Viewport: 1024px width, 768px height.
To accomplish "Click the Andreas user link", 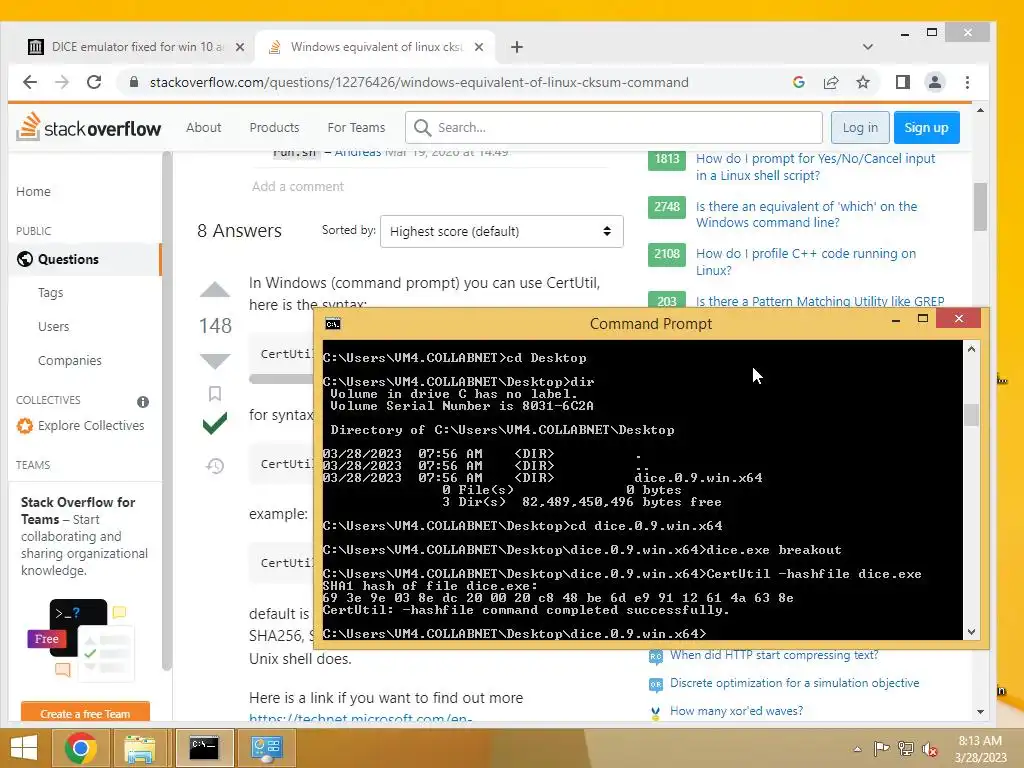I will click(x=357, y=152).
